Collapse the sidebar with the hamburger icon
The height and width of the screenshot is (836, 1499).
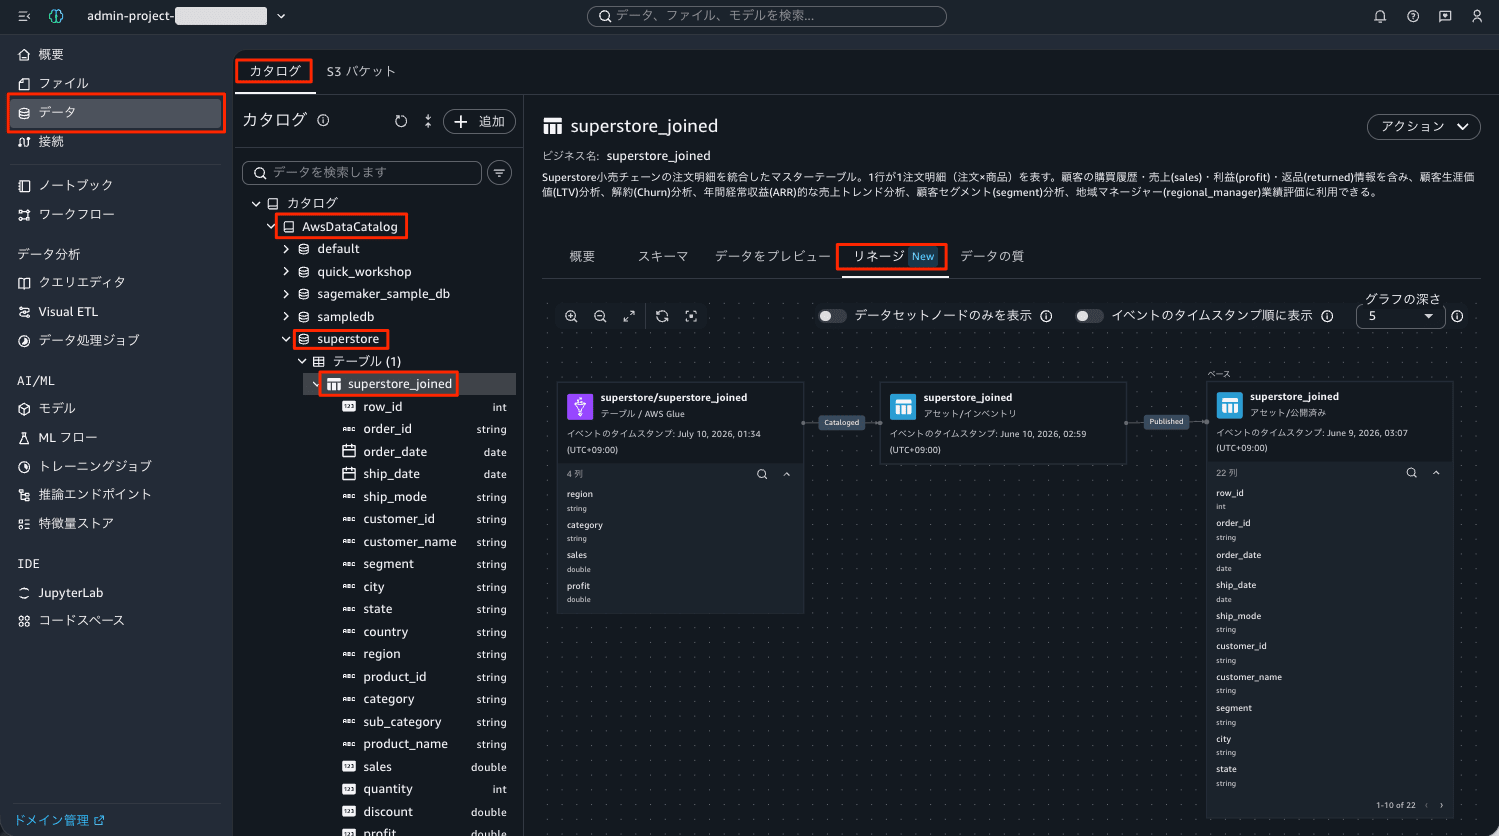click(25, 16)
